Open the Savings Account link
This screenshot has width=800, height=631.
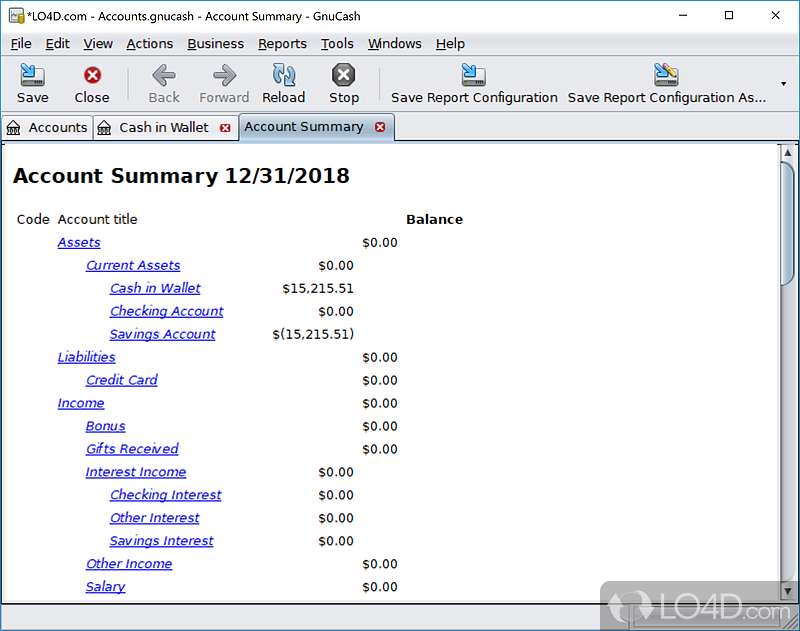coord(162,334)
